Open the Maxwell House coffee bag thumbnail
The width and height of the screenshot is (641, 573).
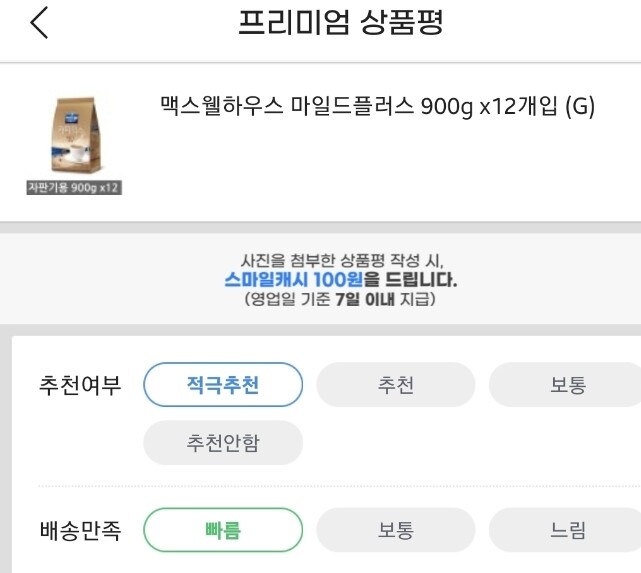coord(75,134)
